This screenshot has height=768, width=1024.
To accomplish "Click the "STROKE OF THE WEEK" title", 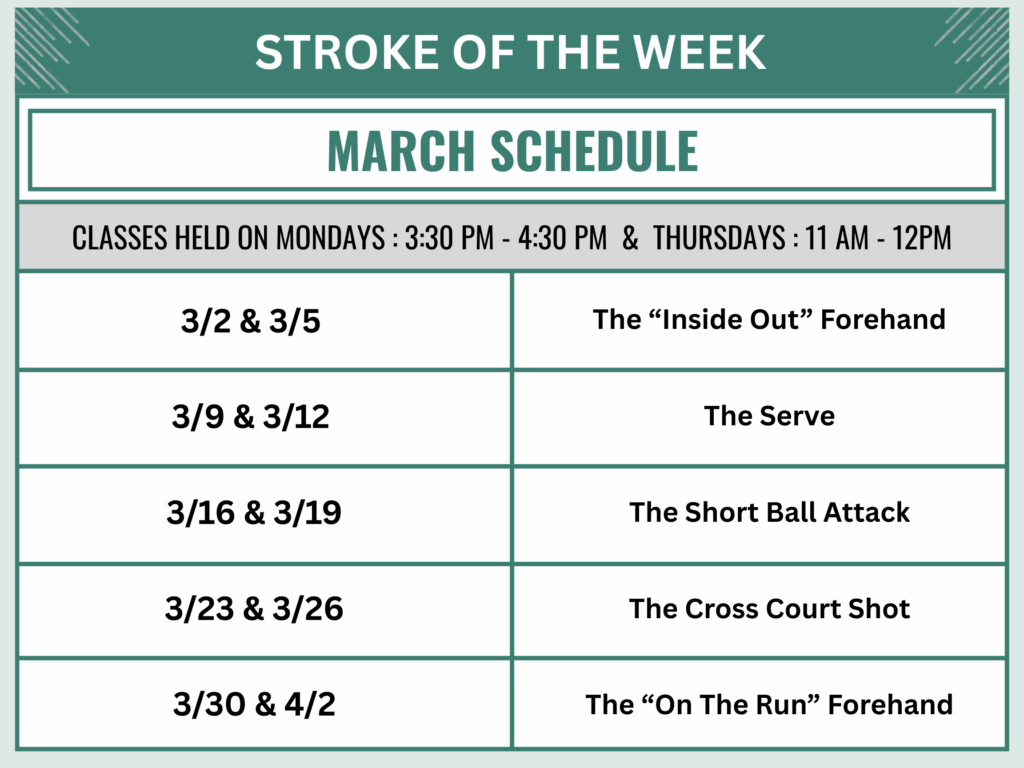I will 511,51.
